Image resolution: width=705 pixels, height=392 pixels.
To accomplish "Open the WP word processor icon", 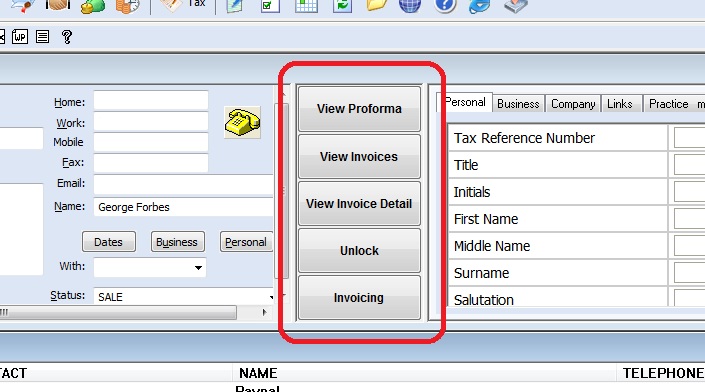I will coord(20,36).
